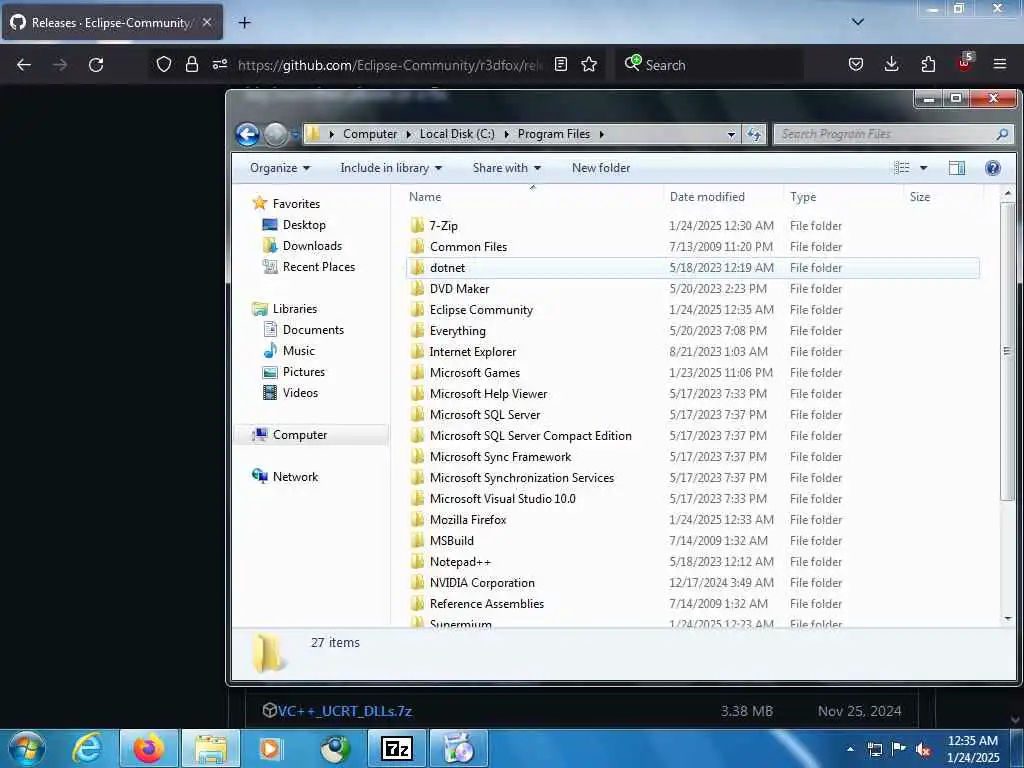Click the Explorer file list scrollbar
The width and height of the screenshot is (1024, 768).
tap(1007, 351)
